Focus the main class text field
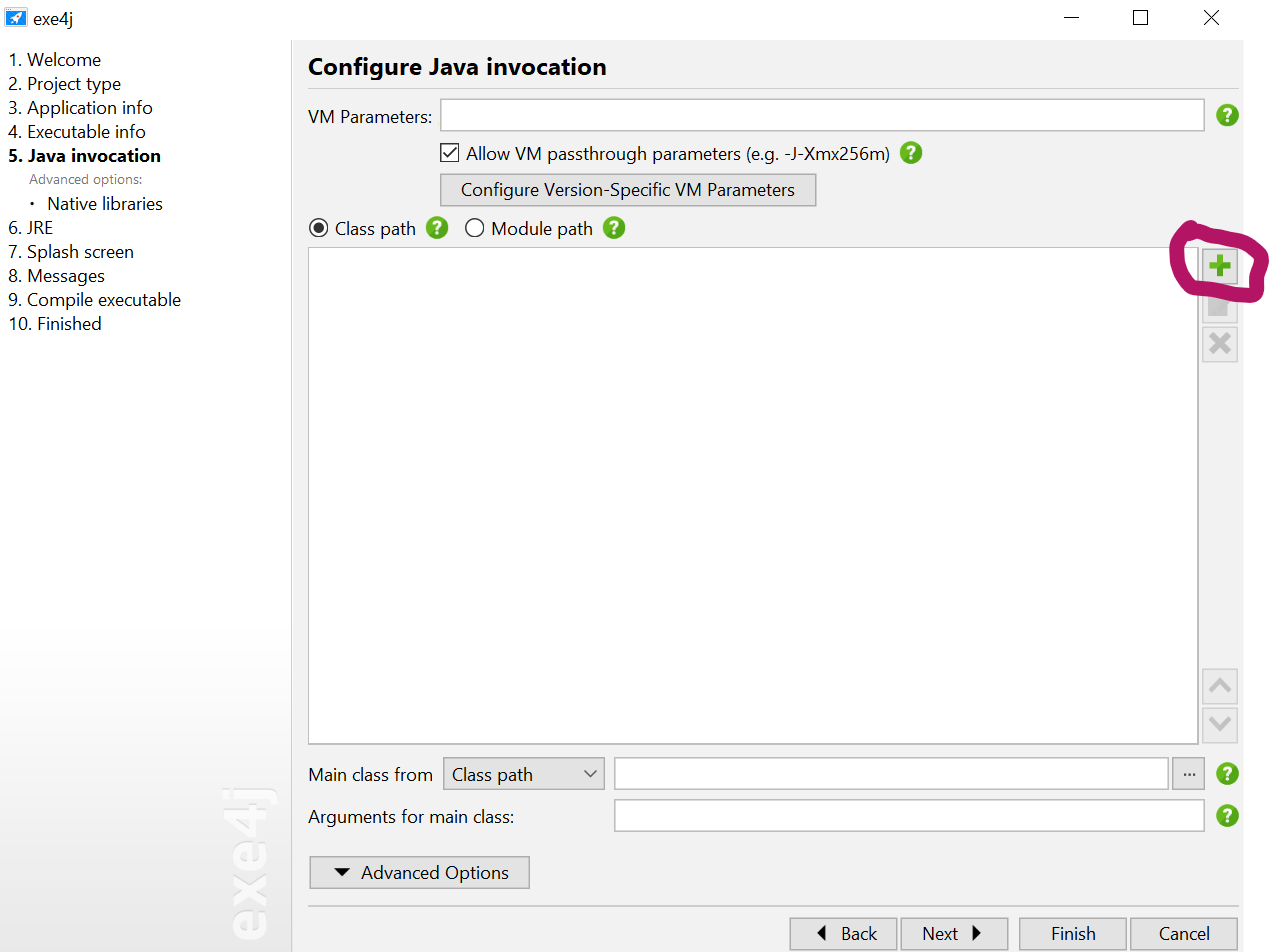The image size is (1271, 952). click(x=891, y=774)
